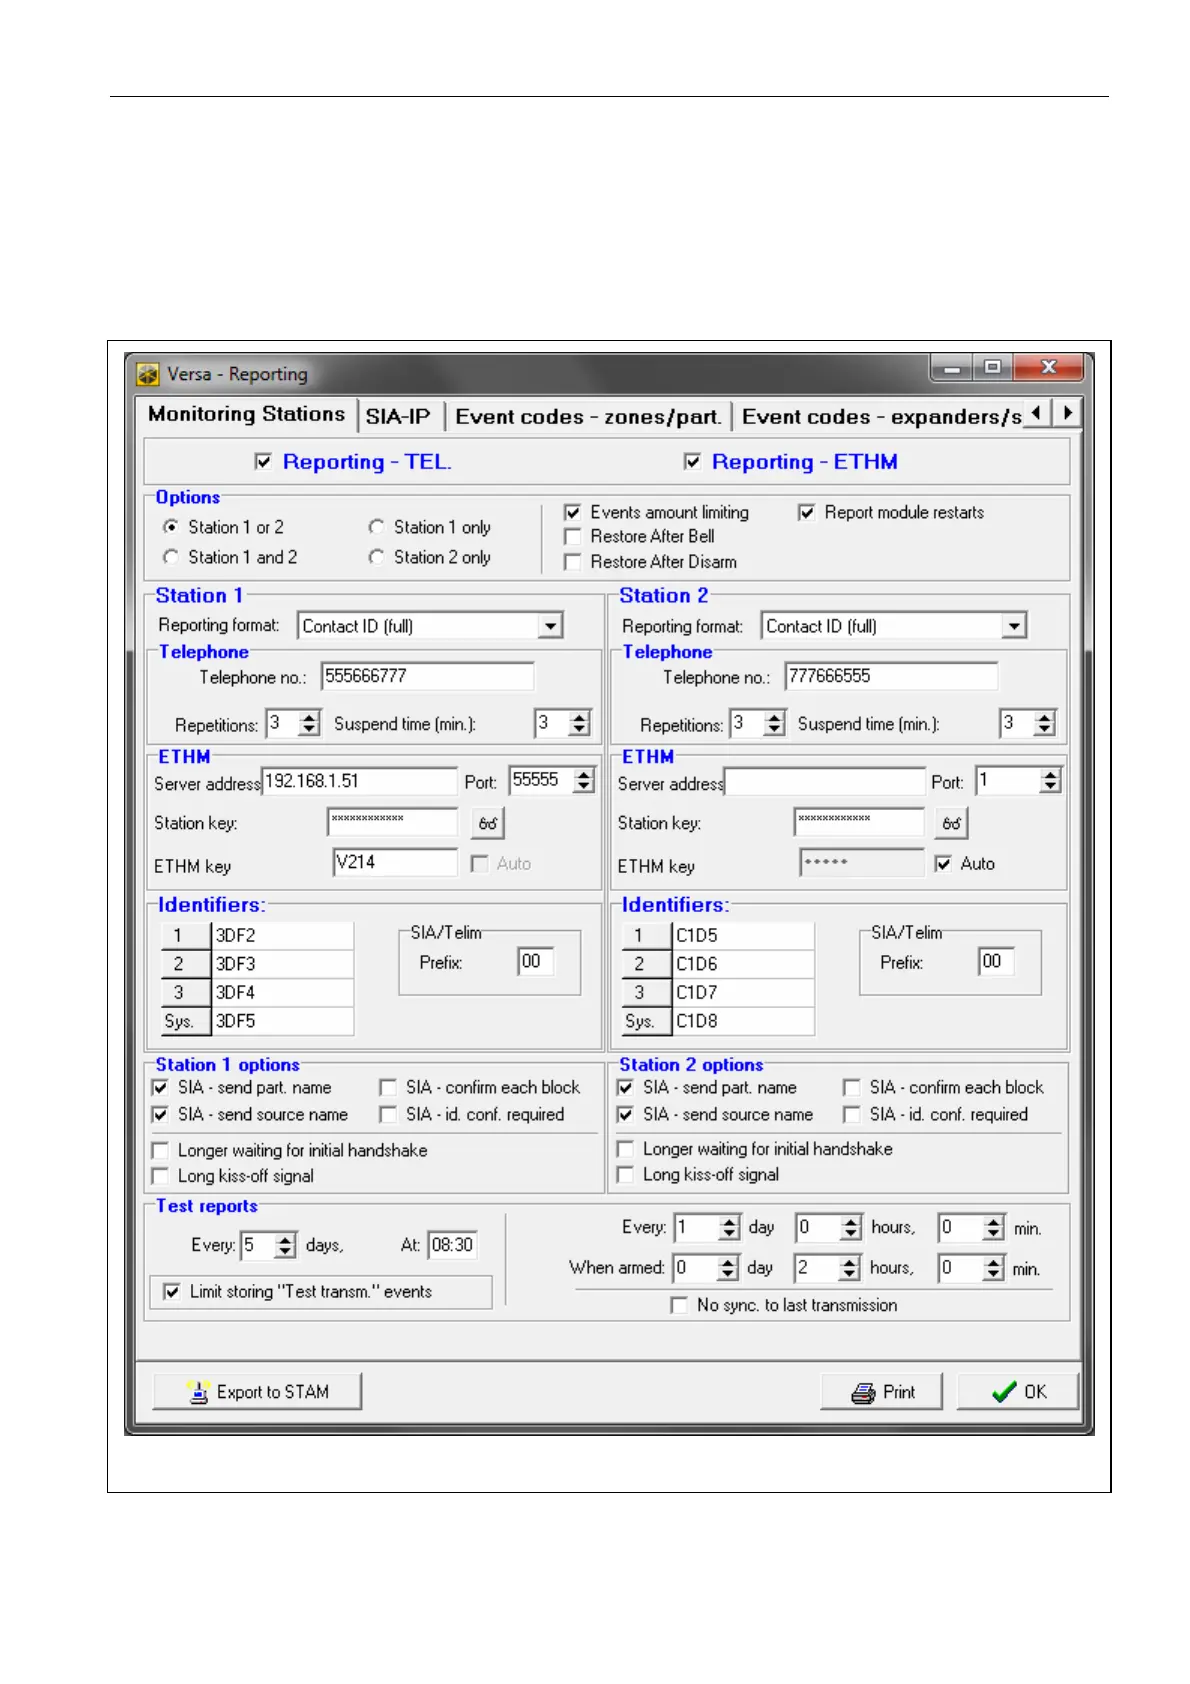
Task: Click Station 1 Server address field
Action: click(358, 782)
